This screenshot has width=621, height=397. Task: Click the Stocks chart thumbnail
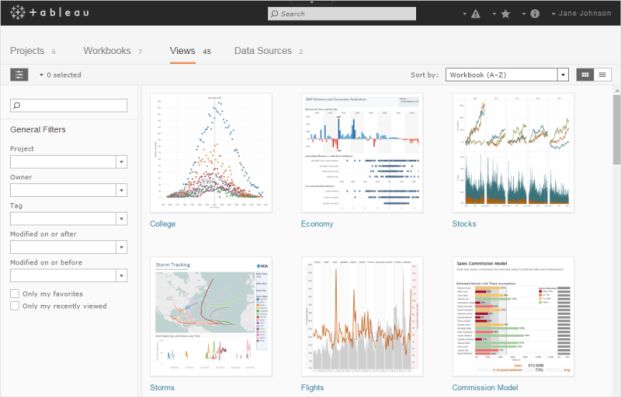[513, 153]
